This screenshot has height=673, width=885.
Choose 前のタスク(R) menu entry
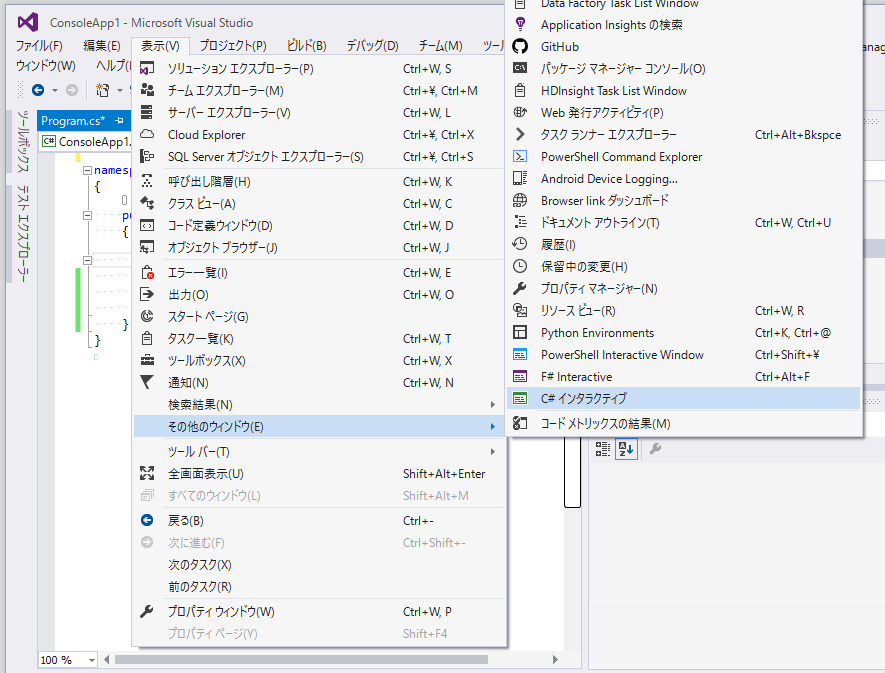click(319, 587)
